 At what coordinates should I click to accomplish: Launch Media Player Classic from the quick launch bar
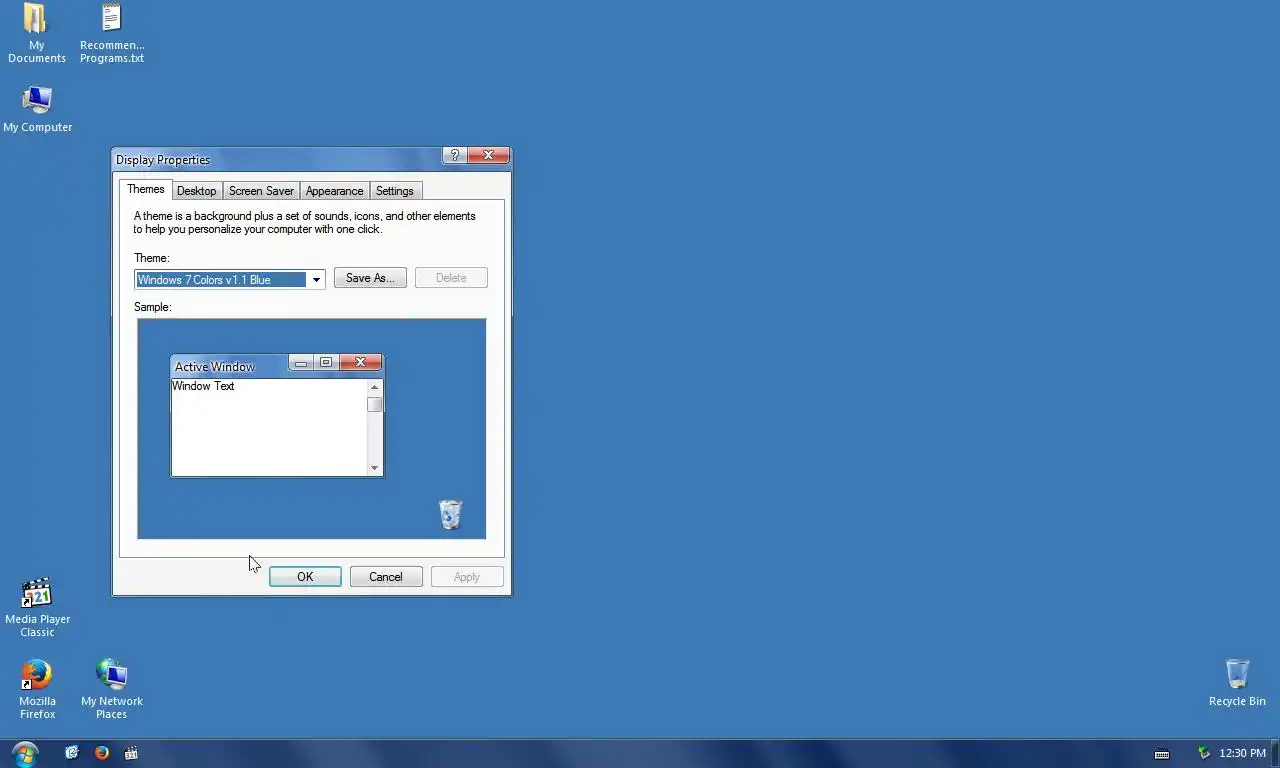tap(131, 753)
